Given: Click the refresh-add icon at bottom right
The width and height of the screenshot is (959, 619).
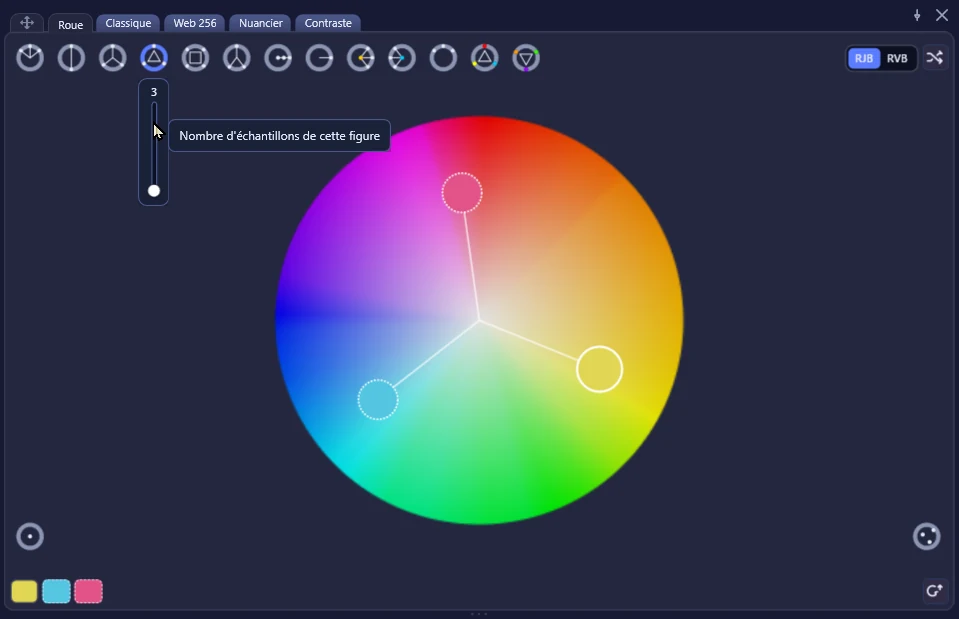Looking at the screenshot, I should 934,591.
